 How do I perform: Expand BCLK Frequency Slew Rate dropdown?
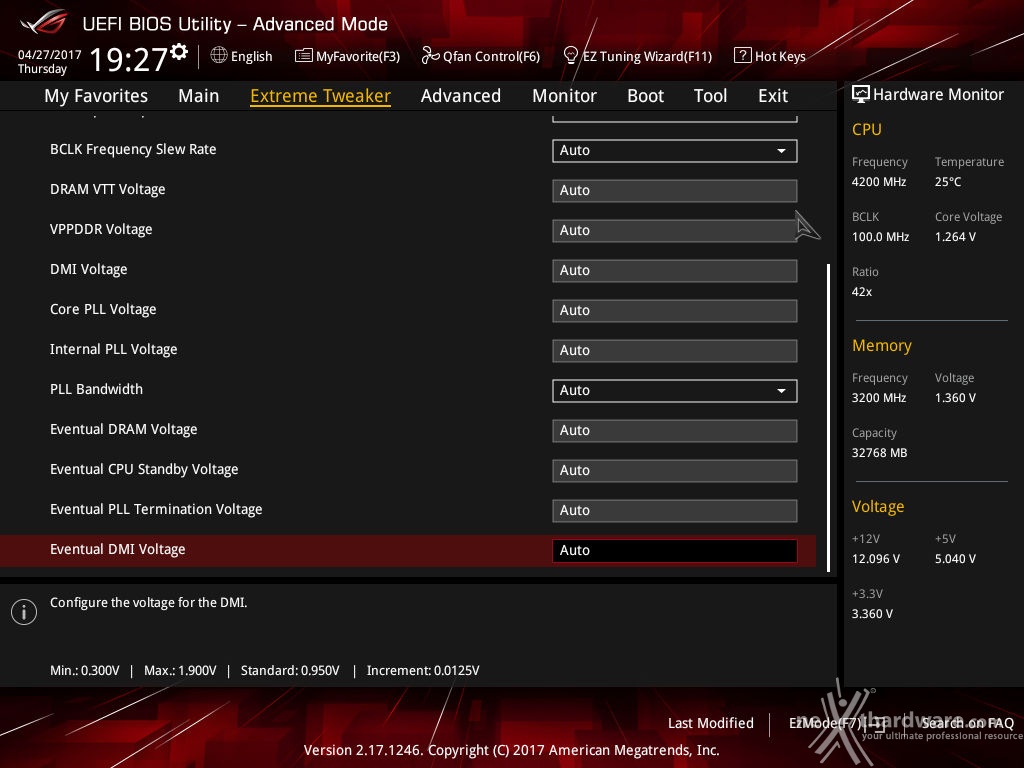[675, 151]
